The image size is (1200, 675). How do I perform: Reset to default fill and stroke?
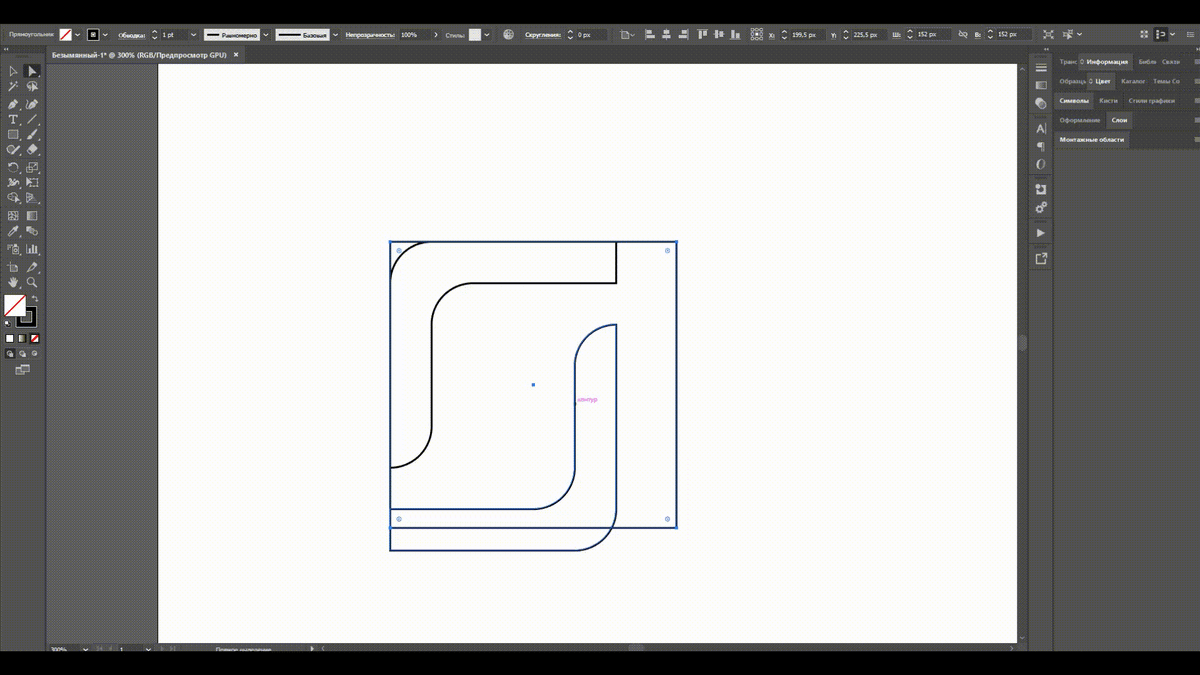coord(8,323)
